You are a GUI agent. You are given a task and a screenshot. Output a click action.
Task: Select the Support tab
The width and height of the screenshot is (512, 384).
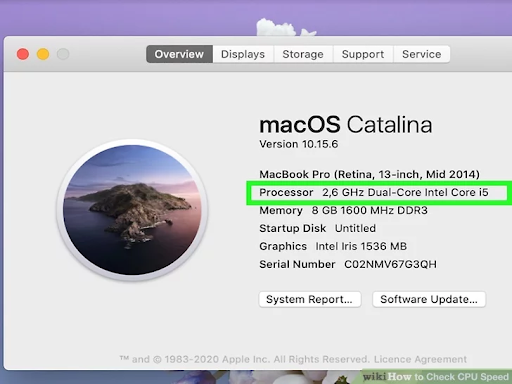point(363,54)
